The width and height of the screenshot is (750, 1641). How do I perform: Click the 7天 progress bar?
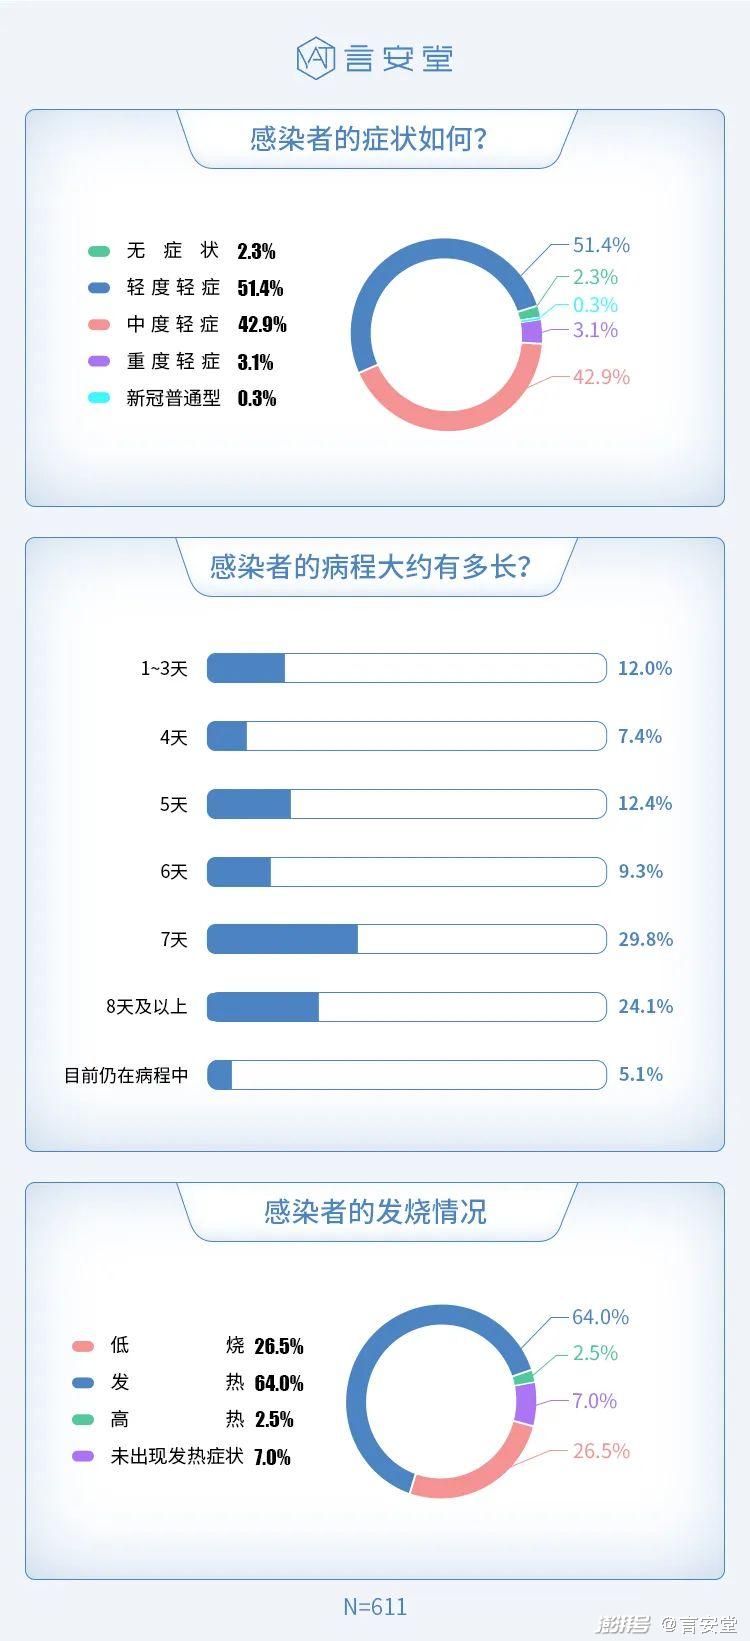click(406, 939)
